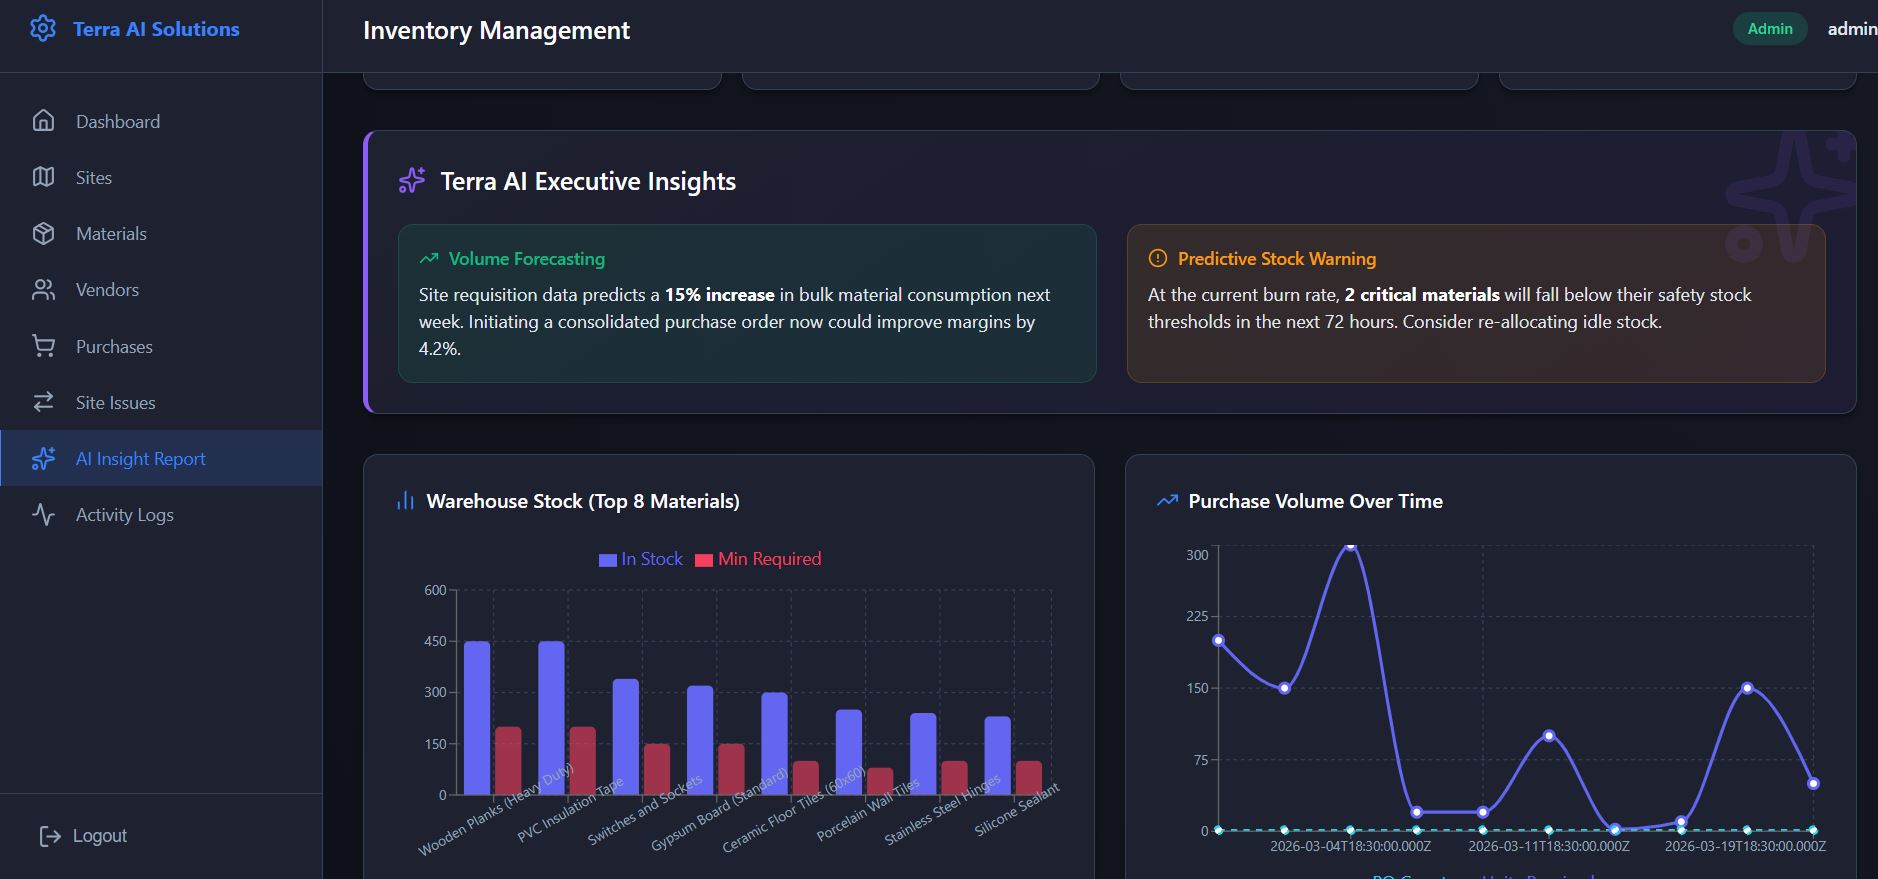Click the Logout door icon
This screenshot has width=1878, height=879.
(49, 836)
